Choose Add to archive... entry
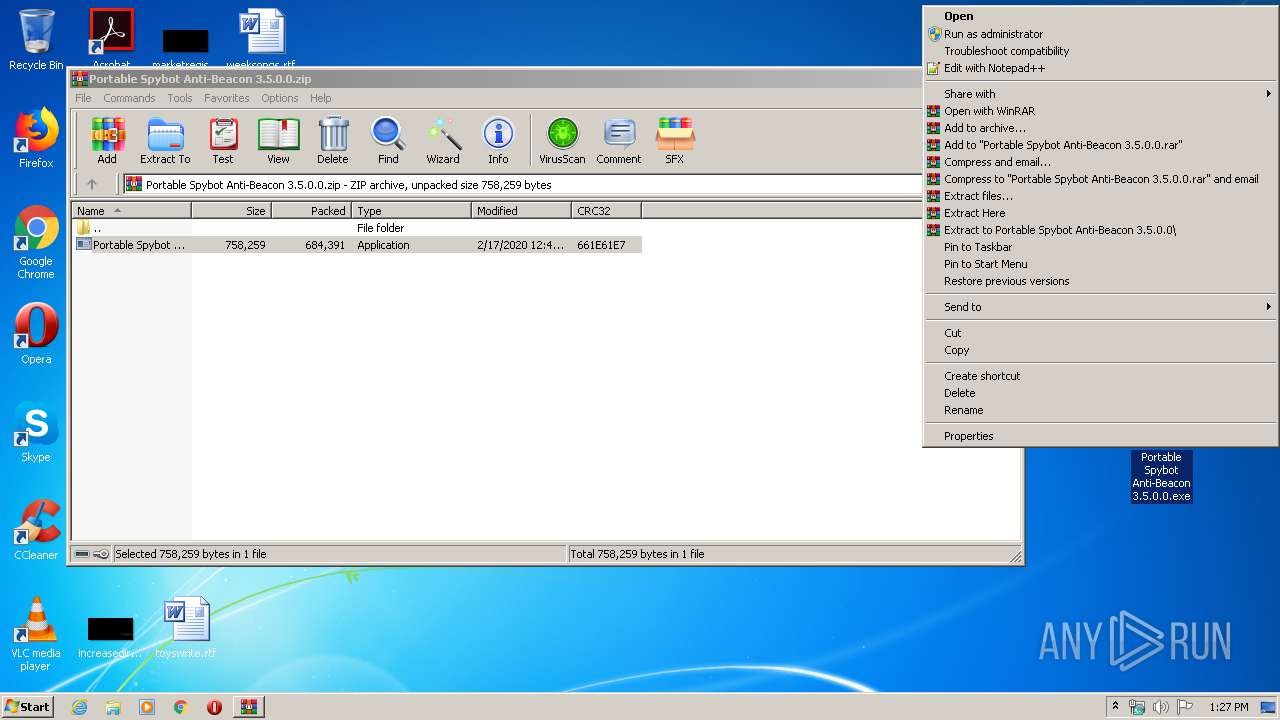This screenshot has width=1280, height=720. [x=1100, y=128]
